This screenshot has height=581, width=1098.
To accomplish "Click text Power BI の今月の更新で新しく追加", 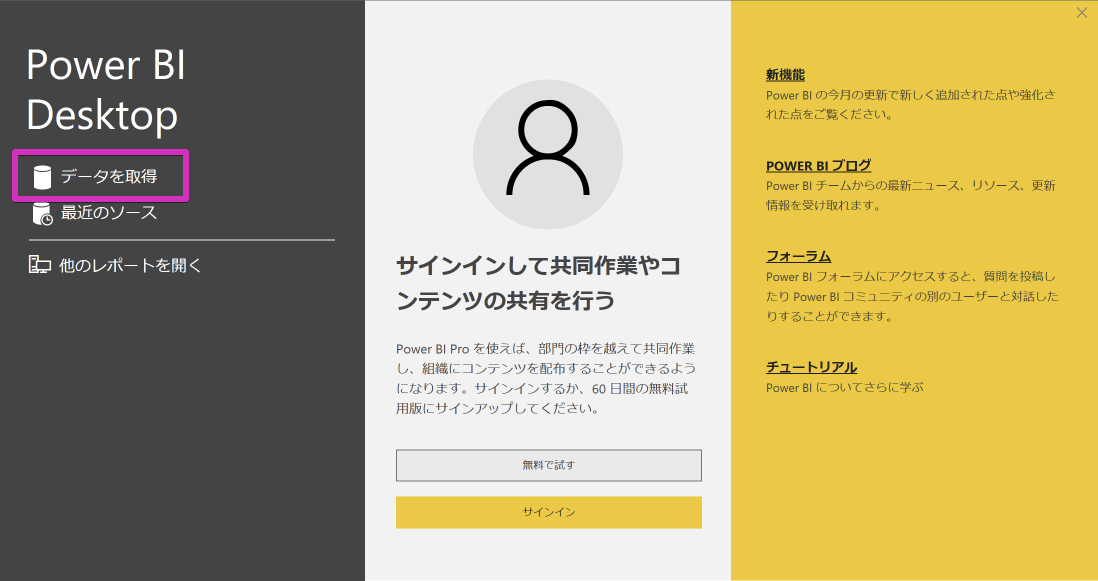I will (x=910, y=104).
